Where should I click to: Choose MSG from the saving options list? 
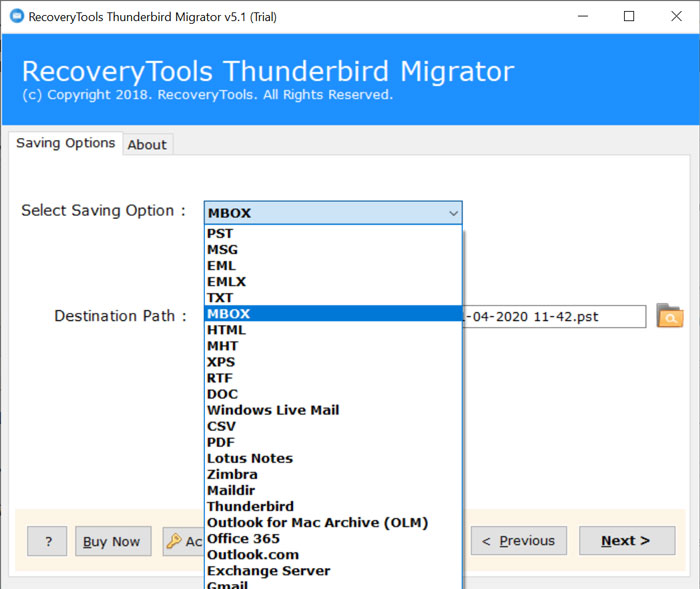point(333,250)
